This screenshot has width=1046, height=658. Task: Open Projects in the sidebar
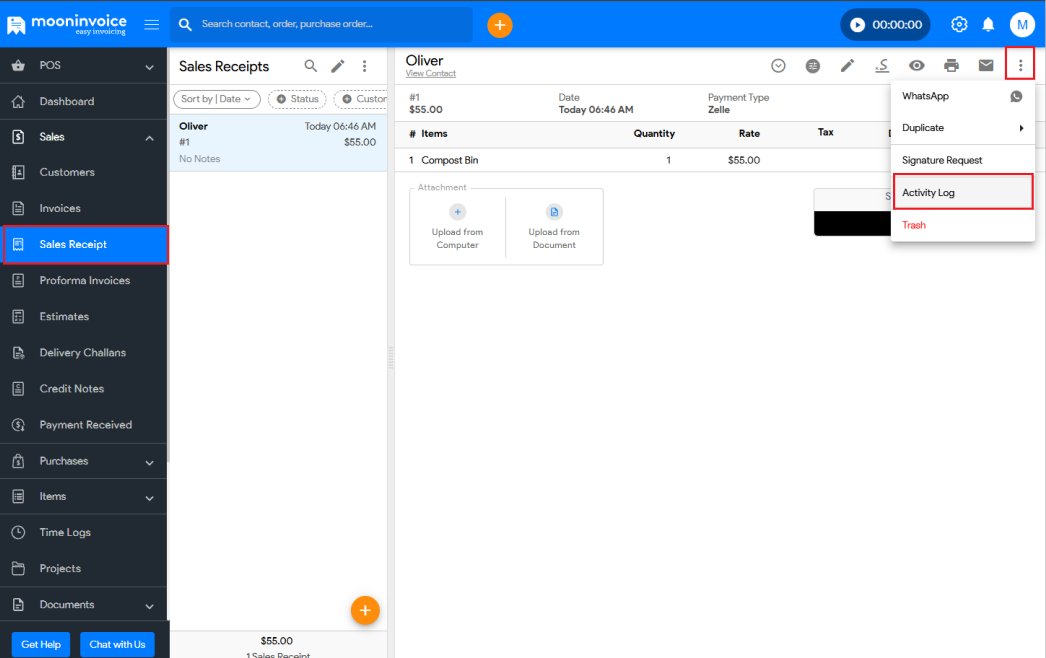[x=83, y=569]
